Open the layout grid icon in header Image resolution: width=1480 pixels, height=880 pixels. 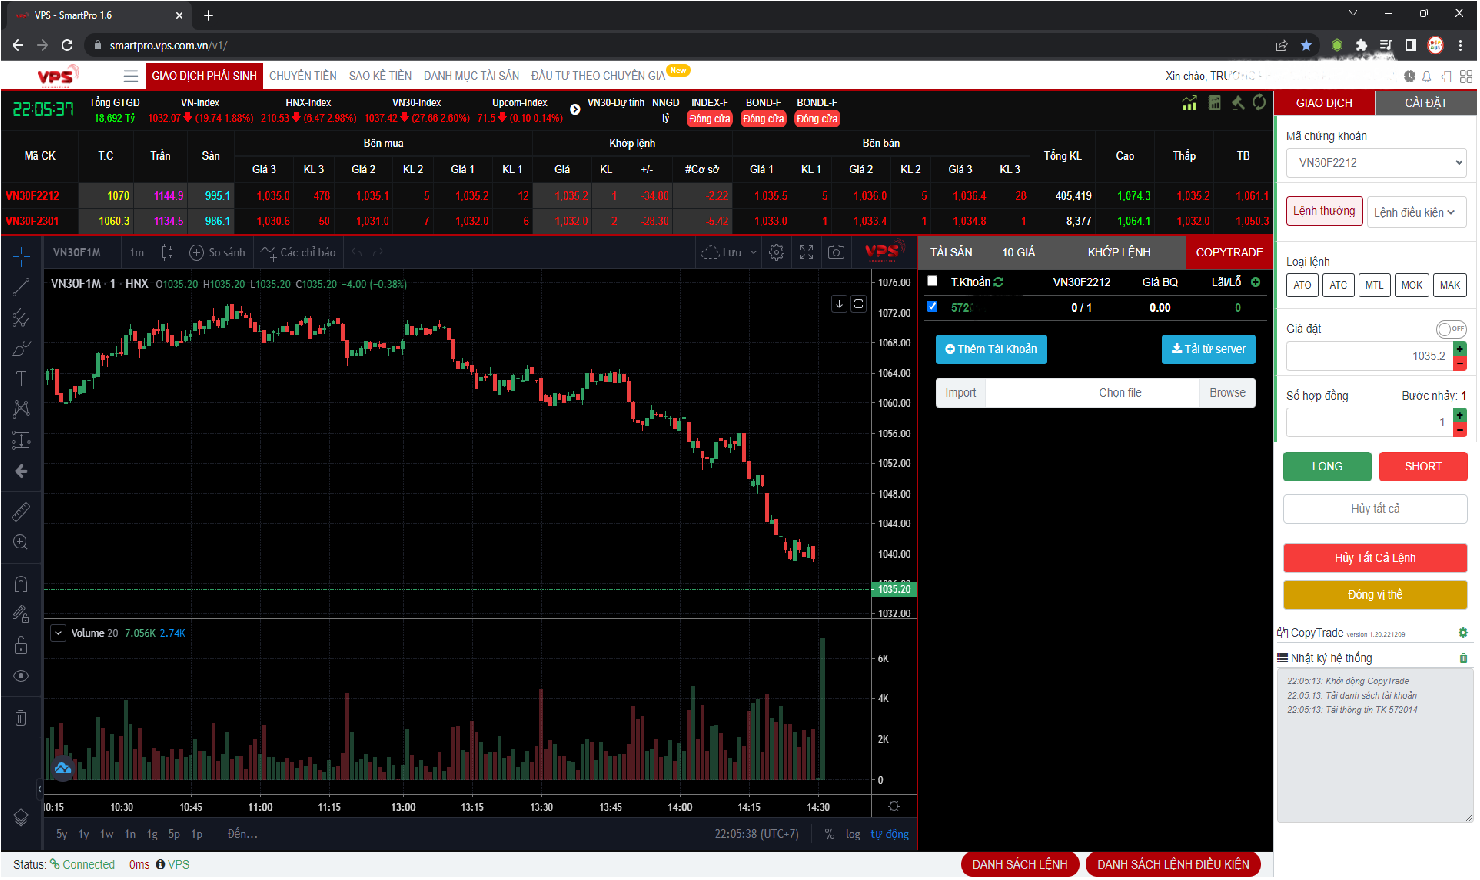1466,76
